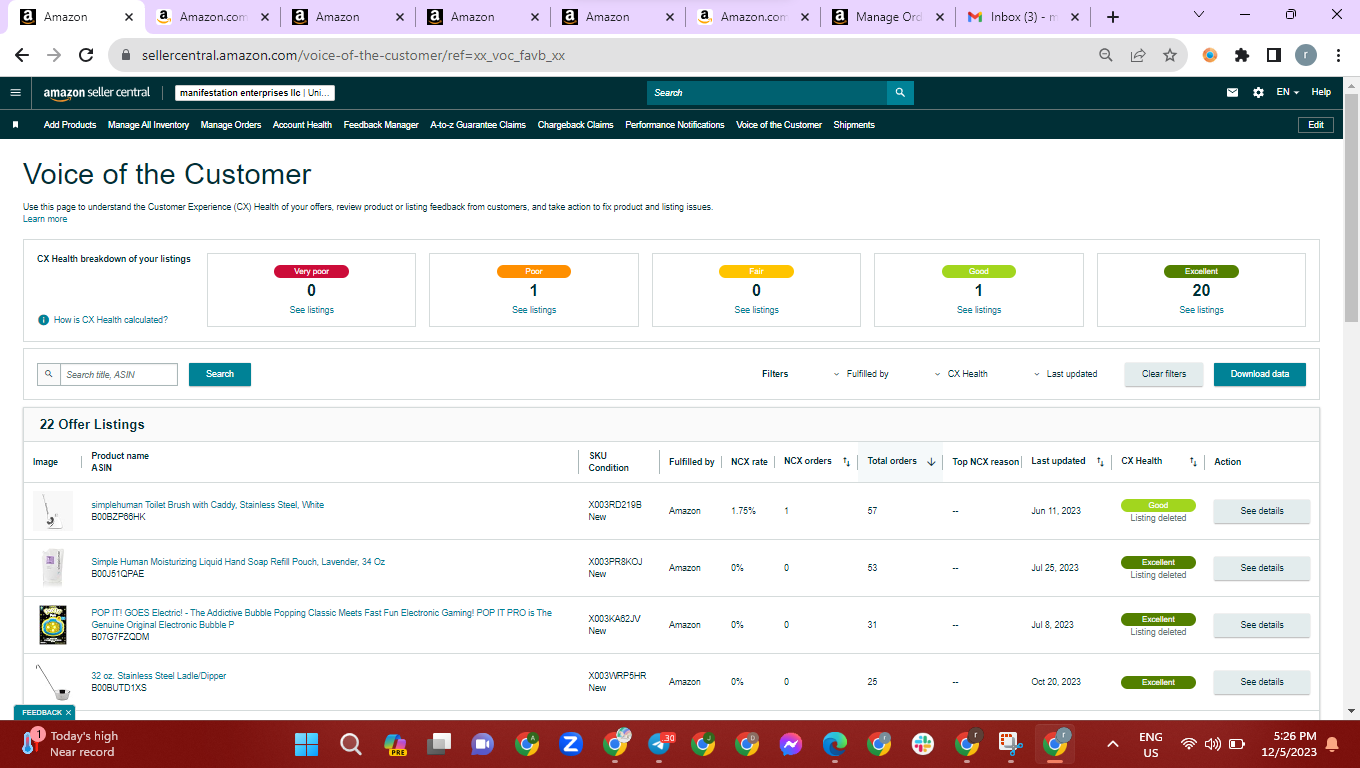Go to Performance Notifications
This screenshot has width=1360, height=768.
pyautogui.click(x=675, y=125)
